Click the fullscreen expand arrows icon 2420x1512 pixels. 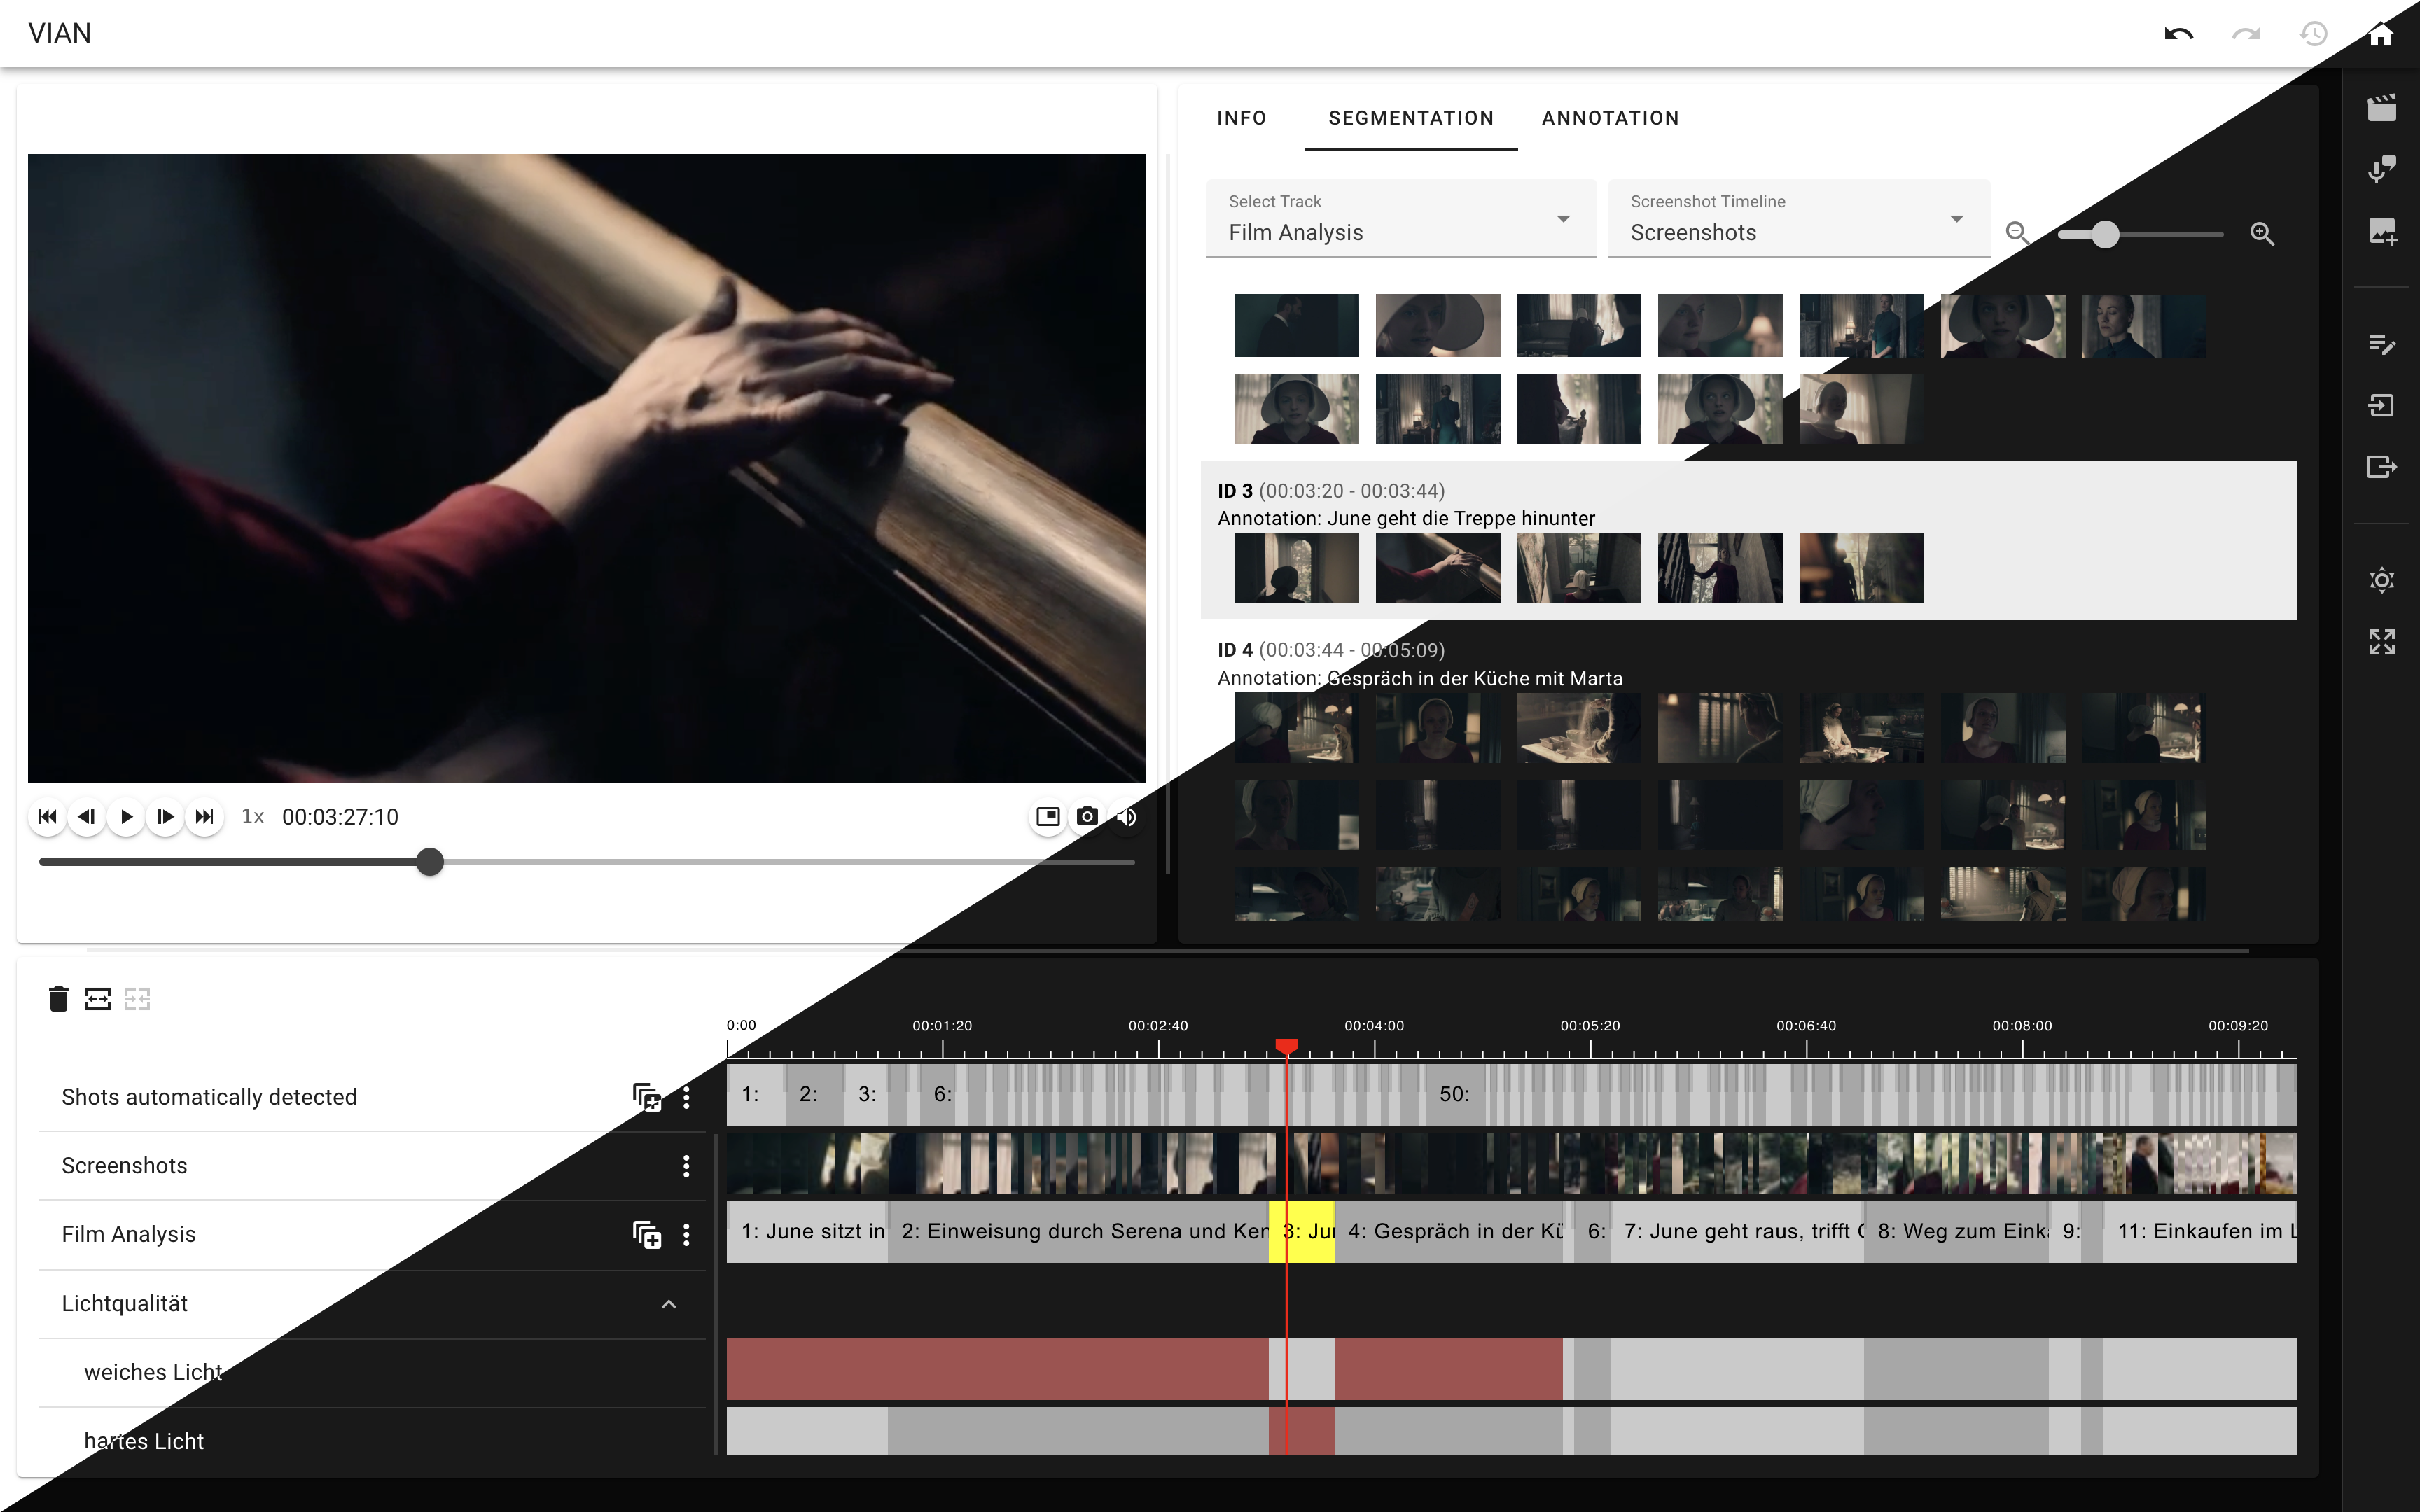2381,642
